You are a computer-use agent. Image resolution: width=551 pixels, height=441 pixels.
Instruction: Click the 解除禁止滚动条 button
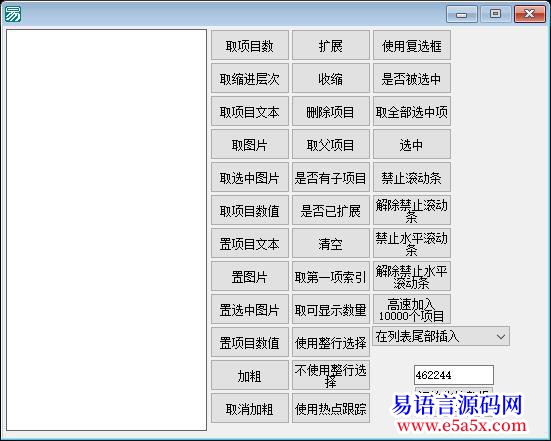click(x=411, y=210)
